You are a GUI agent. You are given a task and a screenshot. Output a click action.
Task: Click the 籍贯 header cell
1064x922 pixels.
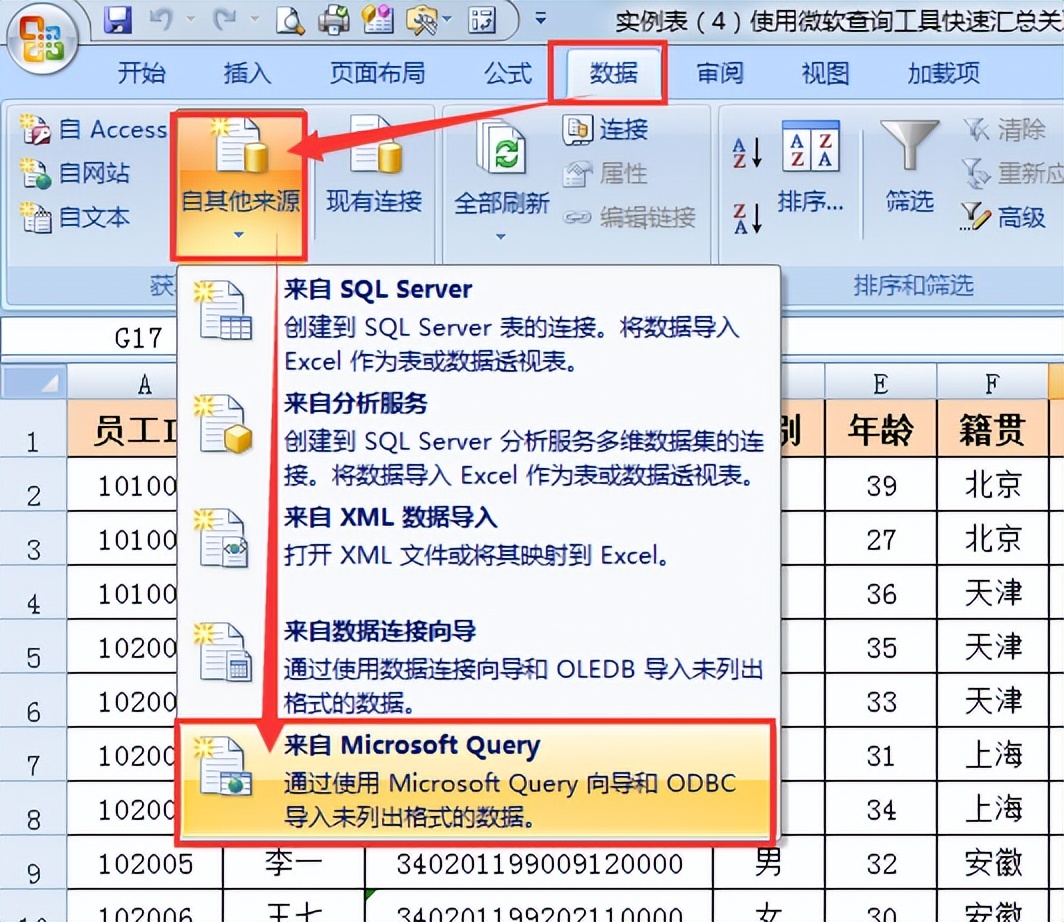[992, 428]
